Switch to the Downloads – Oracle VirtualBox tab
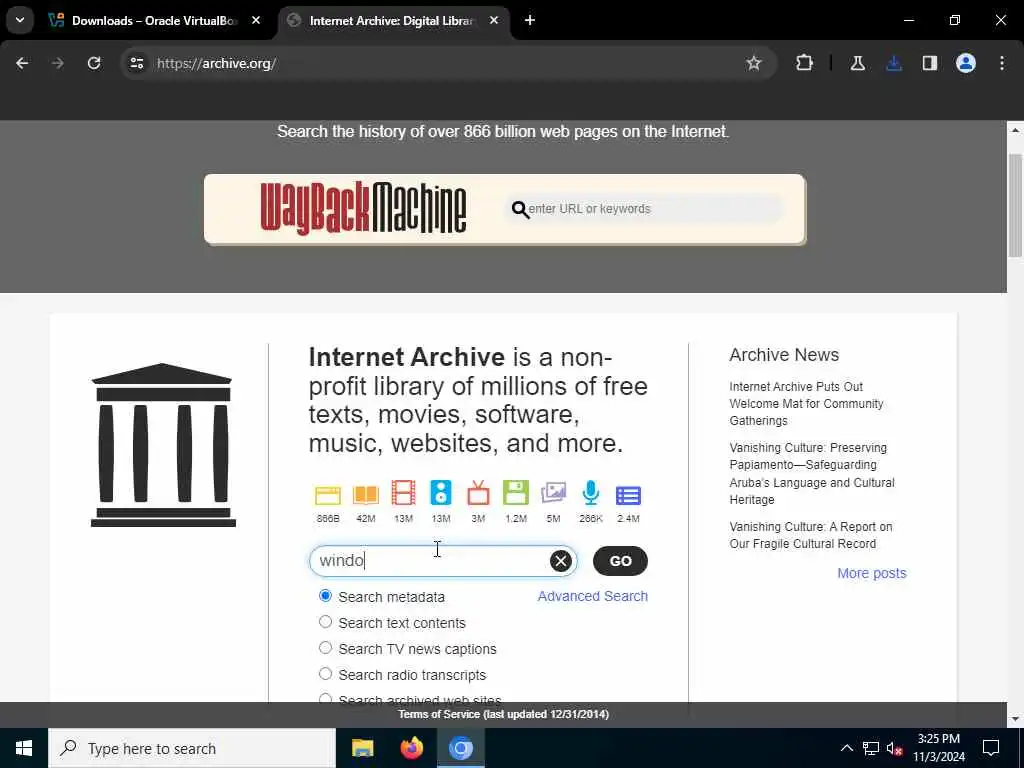 [x=154, y=21]
